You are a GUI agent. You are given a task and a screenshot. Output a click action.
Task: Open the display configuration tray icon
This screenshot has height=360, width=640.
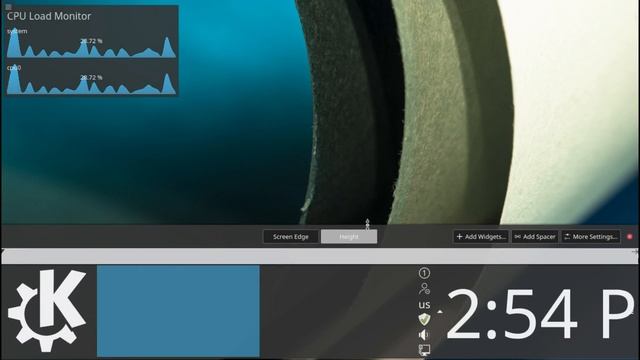[424, 350]
